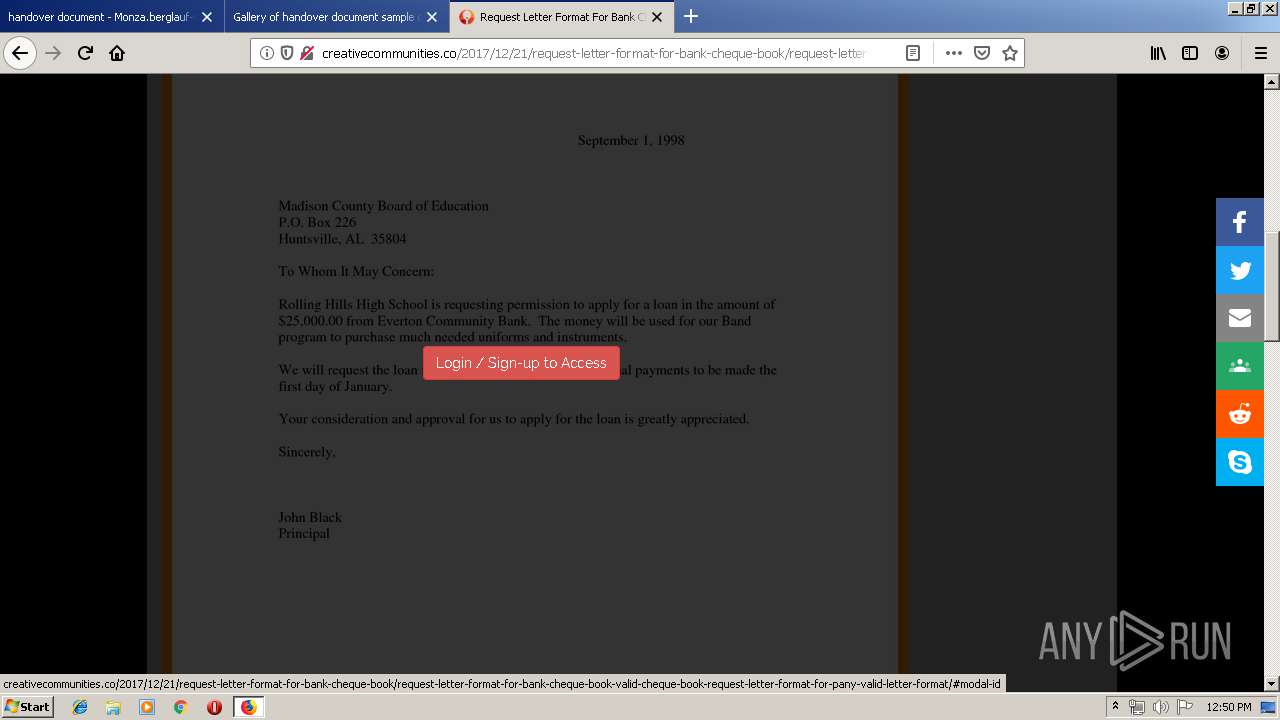Share page on Reddit
Viewport: 1280px width, 720px height.
[1240, 414]
